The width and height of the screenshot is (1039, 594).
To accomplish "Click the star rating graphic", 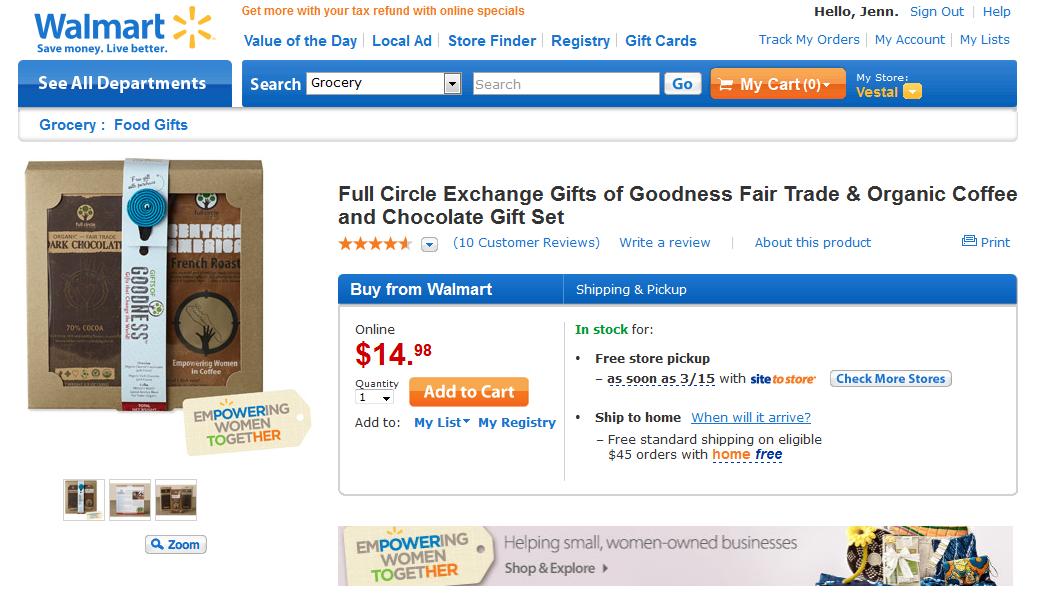I will coord(375,243).
